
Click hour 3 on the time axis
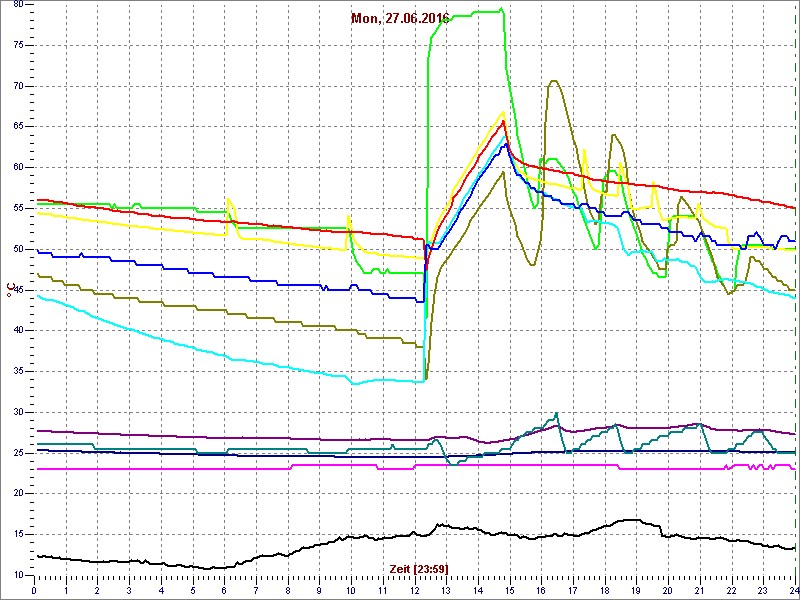[130, 590]
